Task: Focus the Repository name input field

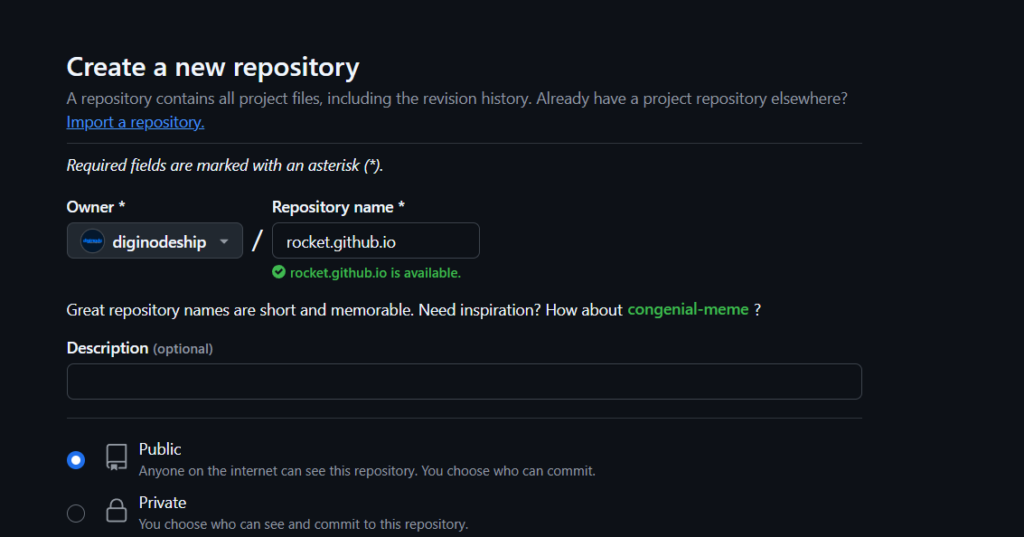Action: (375, 241)
